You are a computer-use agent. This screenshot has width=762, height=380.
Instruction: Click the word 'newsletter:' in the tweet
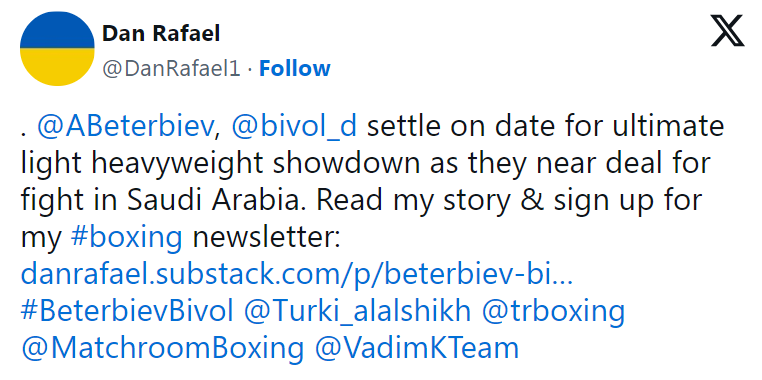pyautogui.click(x=266, y=238)
